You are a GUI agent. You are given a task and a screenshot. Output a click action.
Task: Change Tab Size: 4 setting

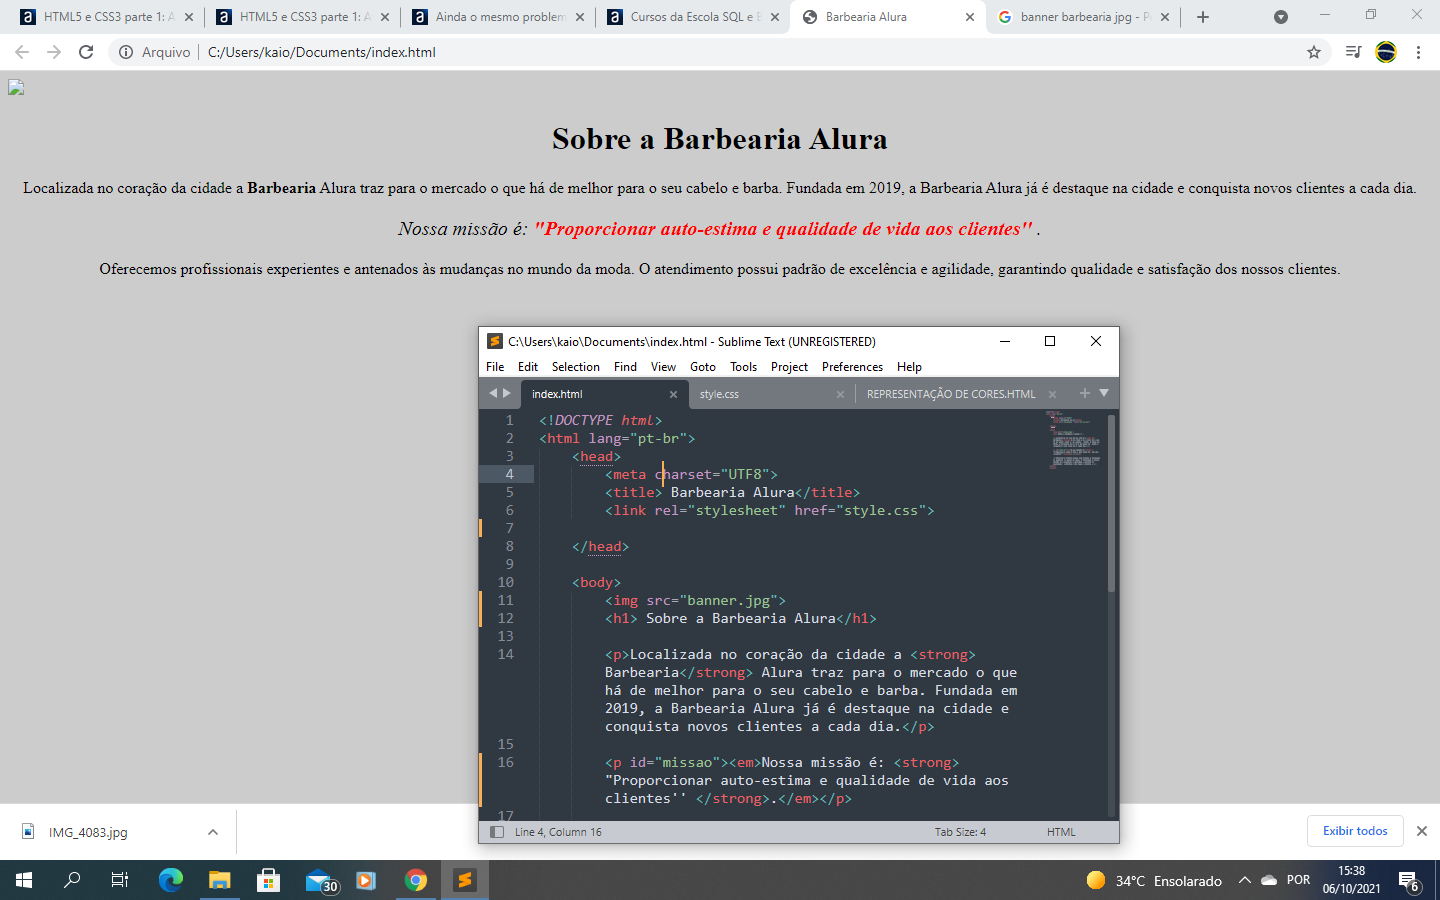[960, 832]
